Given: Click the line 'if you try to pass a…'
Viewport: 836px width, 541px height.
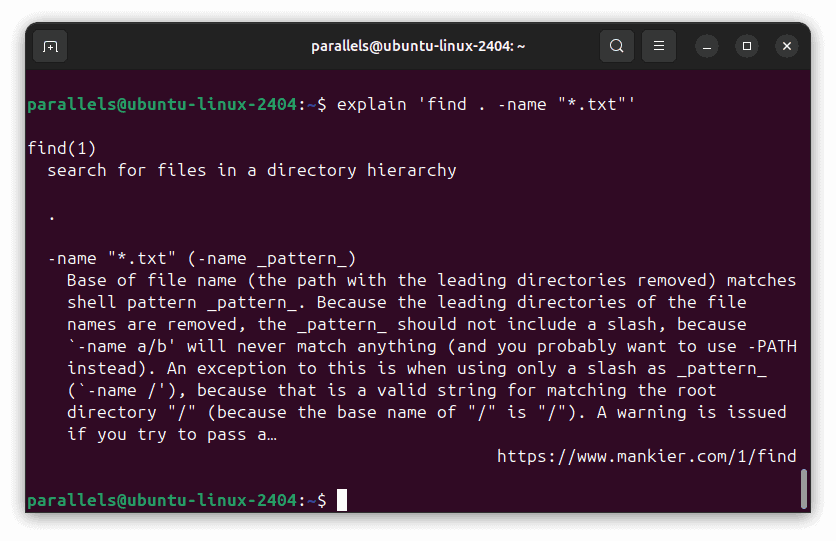Looking at the screenshot, I should [172, 434].
